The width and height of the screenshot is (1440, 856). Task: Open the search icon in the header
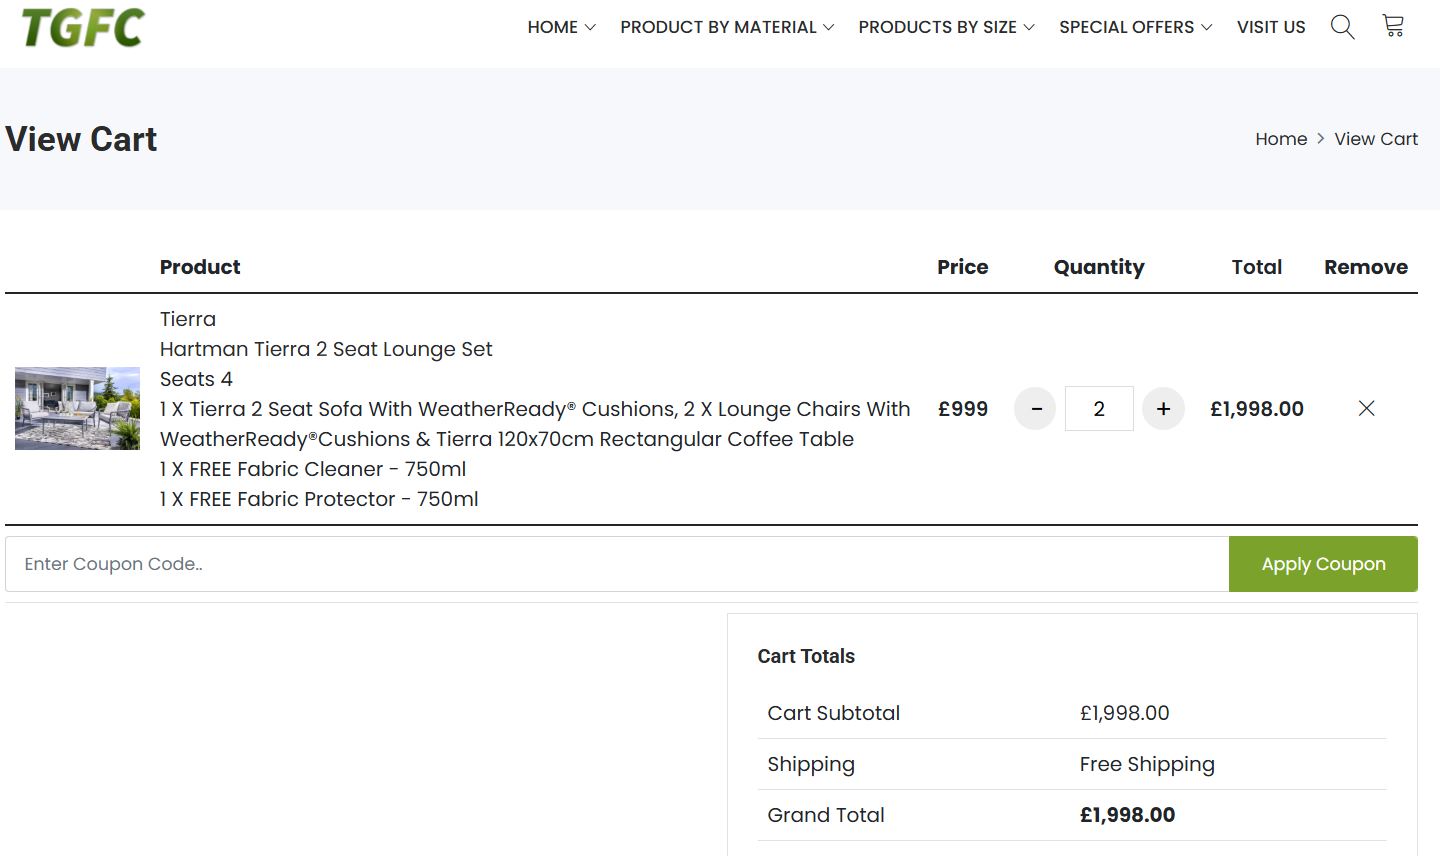coord(1342,27)
